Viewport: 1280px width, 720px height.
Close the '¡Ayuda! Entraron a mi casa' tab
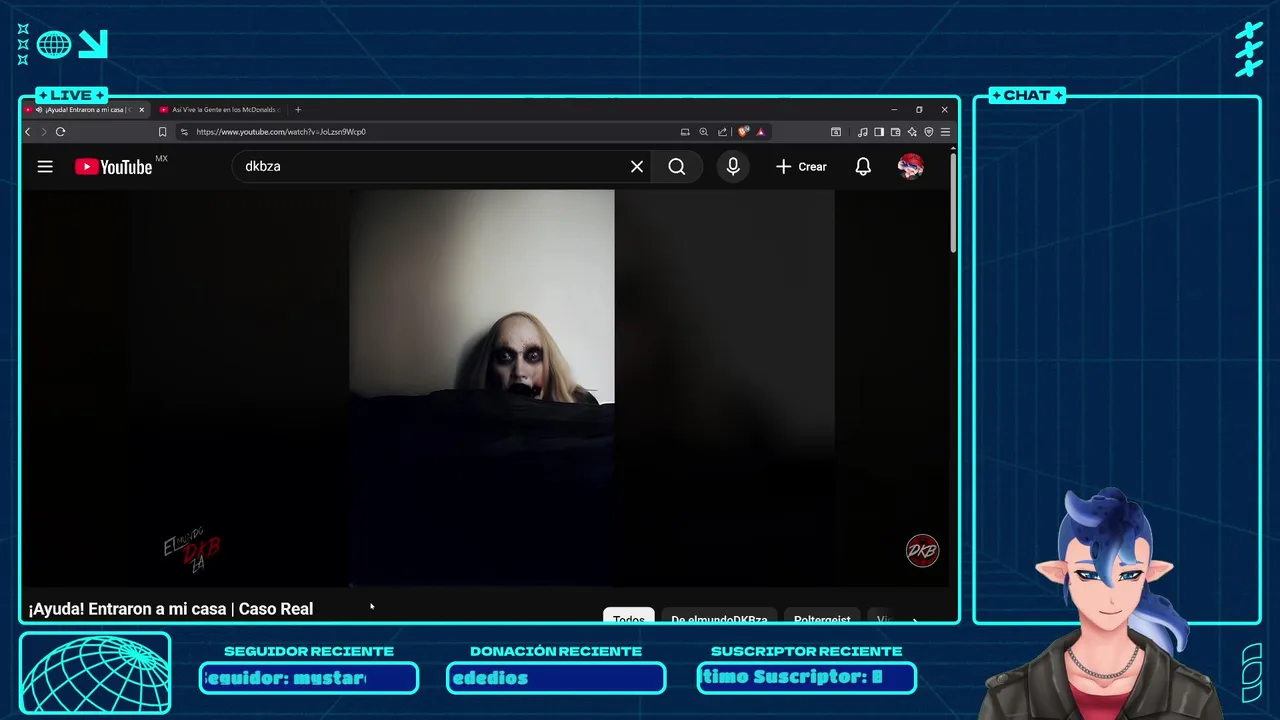coord(142,110)
